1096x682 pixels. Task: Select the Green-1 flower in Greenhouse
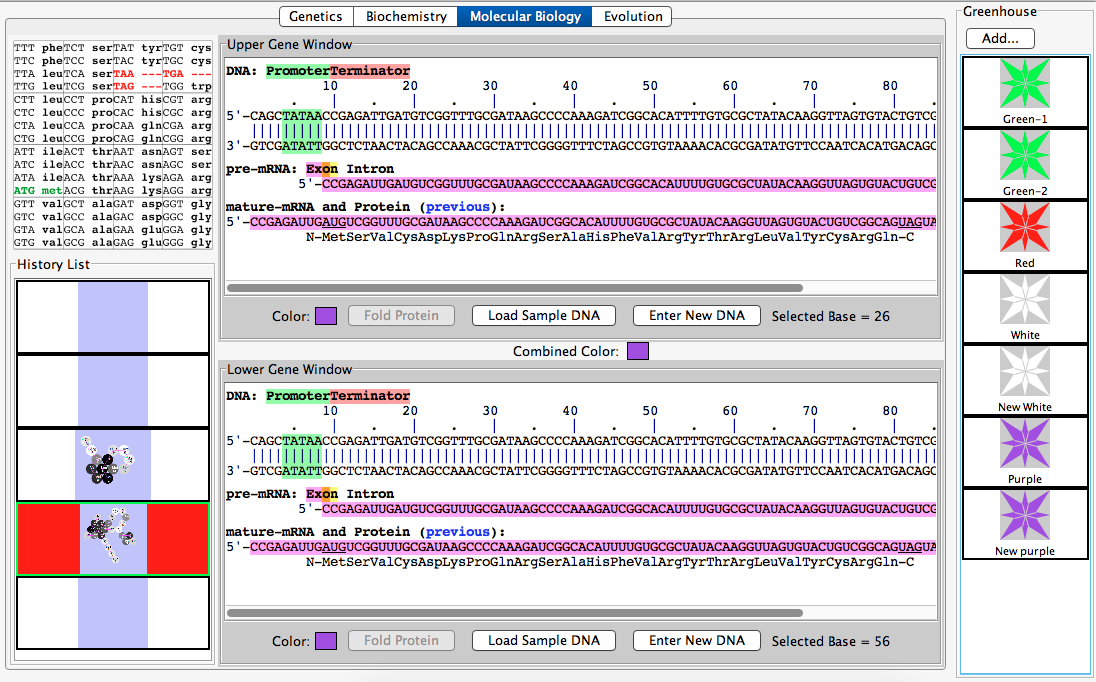1024,84
